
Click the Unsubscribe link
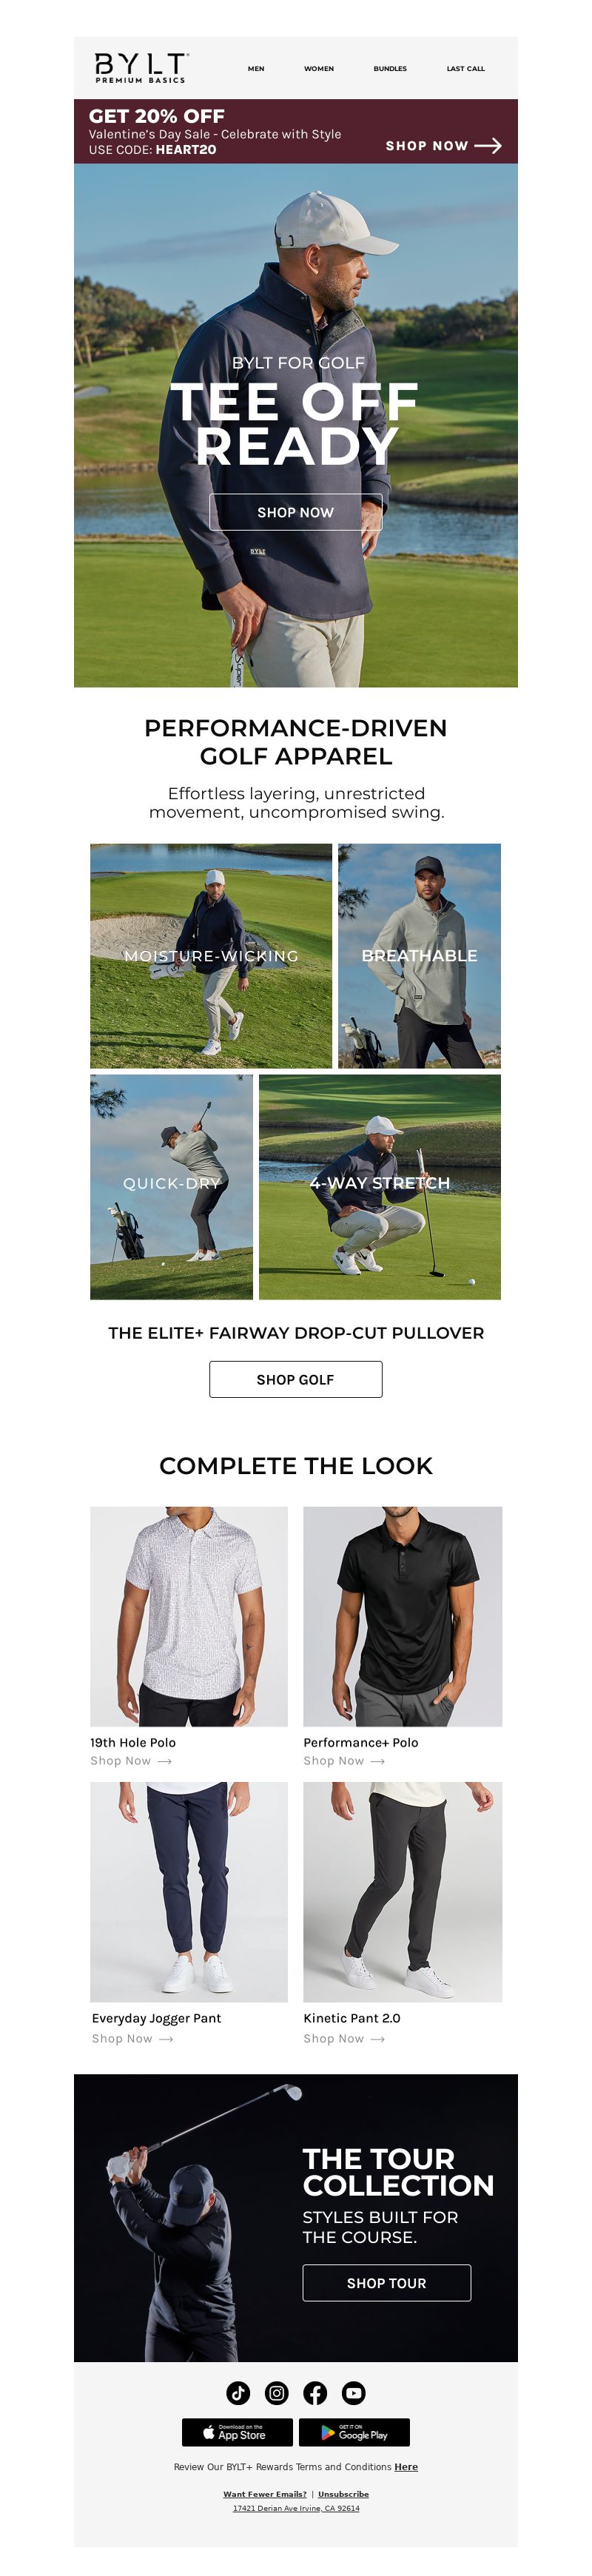343,2494
